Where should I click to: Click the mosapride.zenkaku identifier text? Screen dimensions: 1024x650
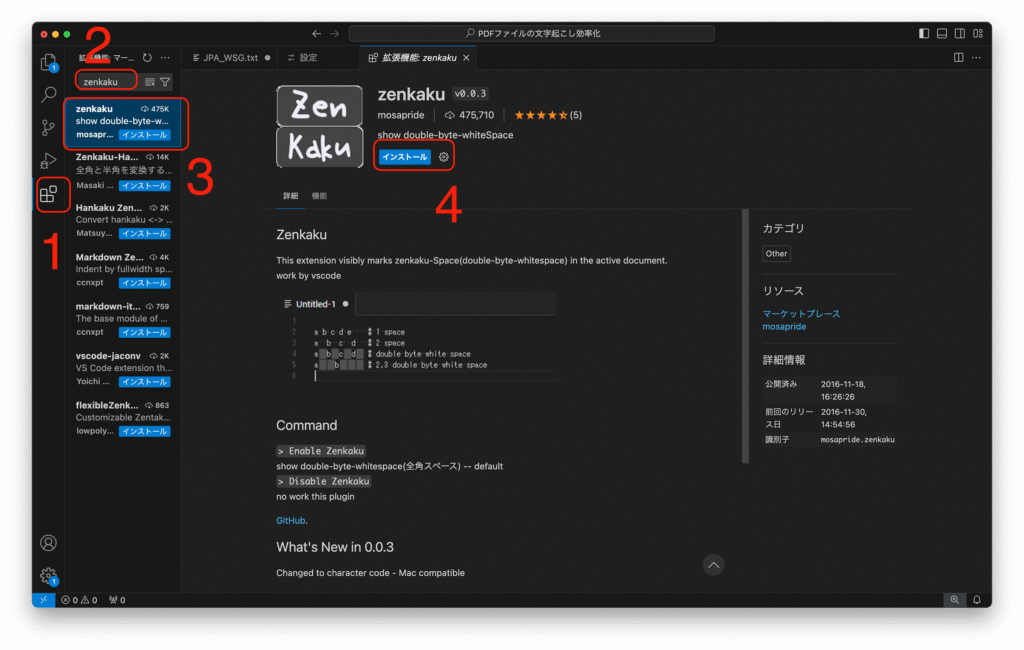tap(857, 440)
